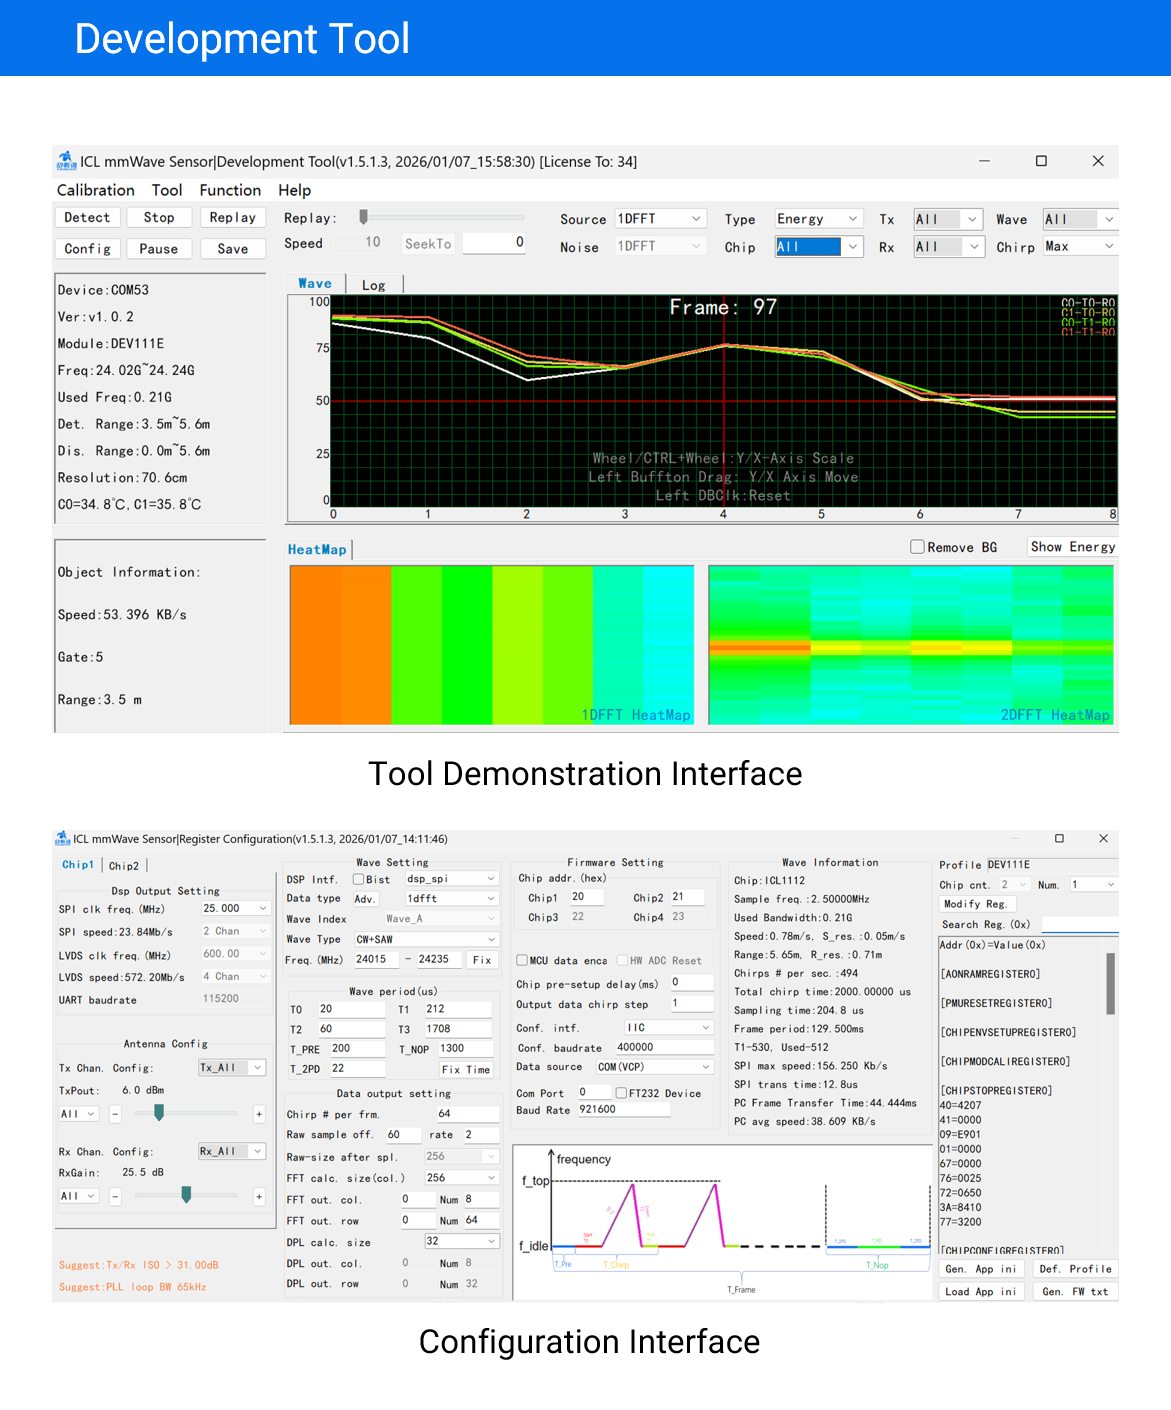Click the Search Reg. (0x) input field
Screen dimensions: 1171x1410
coord(1078,925)
